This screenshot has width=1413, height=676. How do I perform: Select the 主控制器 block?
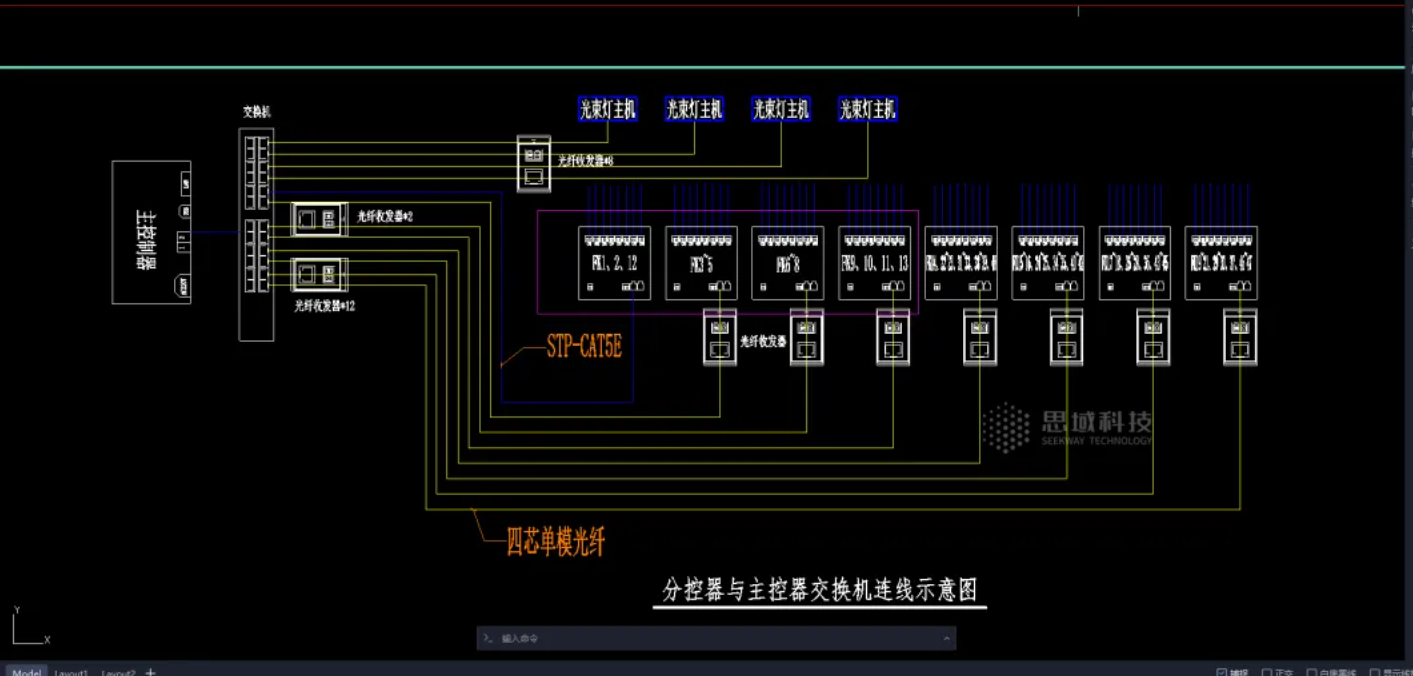click(151, 232)
